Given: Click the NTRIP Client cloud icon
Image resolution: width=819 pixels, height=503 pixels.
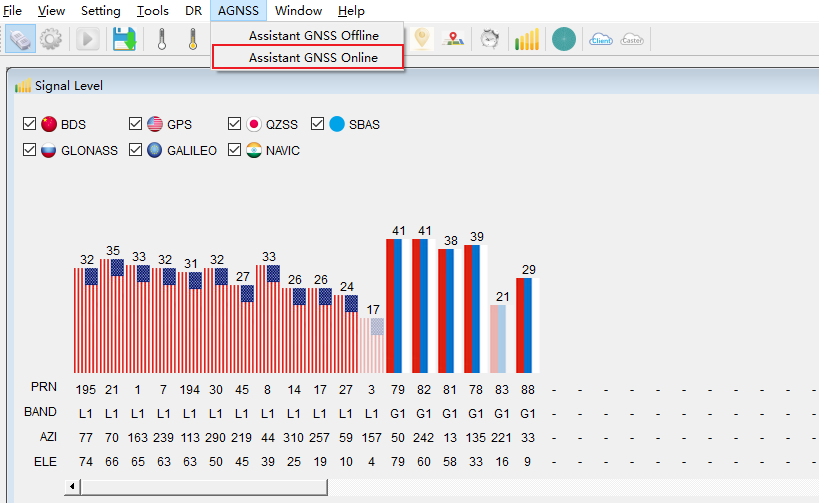Looking at the screenshot, I should pyautogui.click(x=601, y=39).
